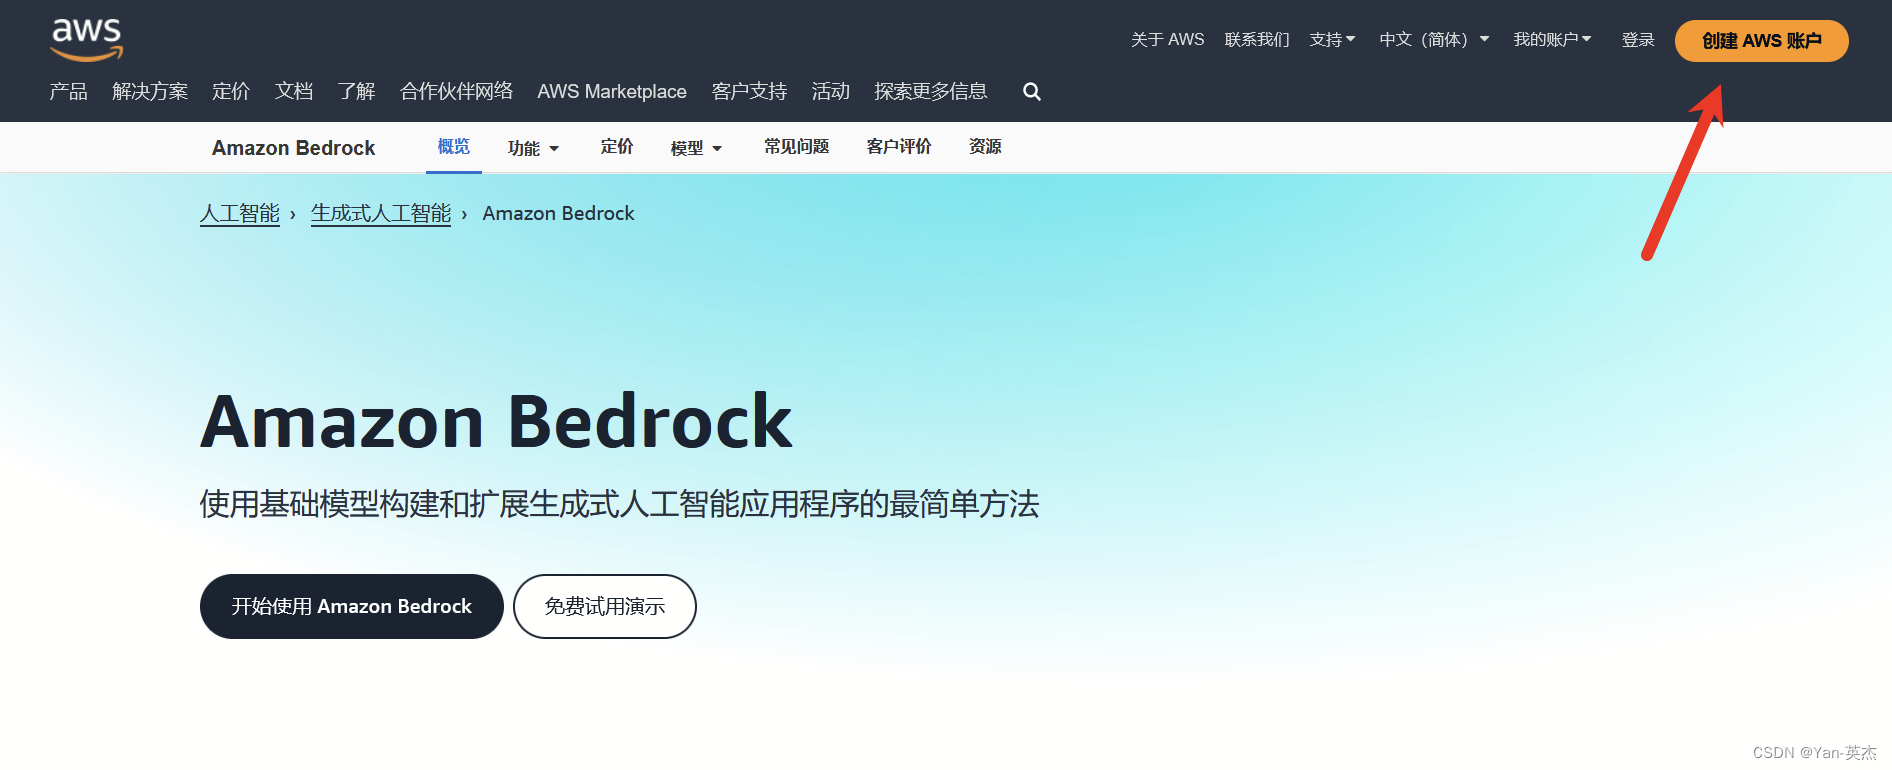The image size is (1892, 770).
Task: Select the 概览 tab
Action: pos(454,147)
